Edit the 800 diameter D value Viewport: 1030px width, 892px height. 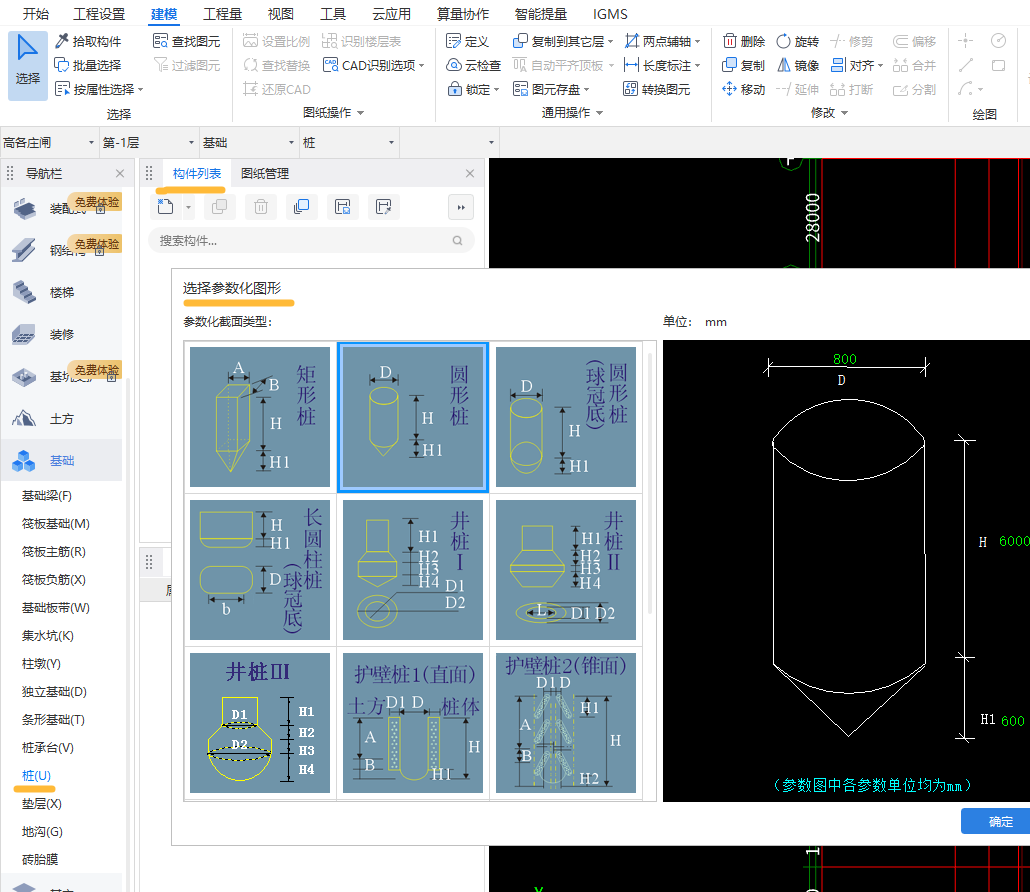(x=845, y=359)
